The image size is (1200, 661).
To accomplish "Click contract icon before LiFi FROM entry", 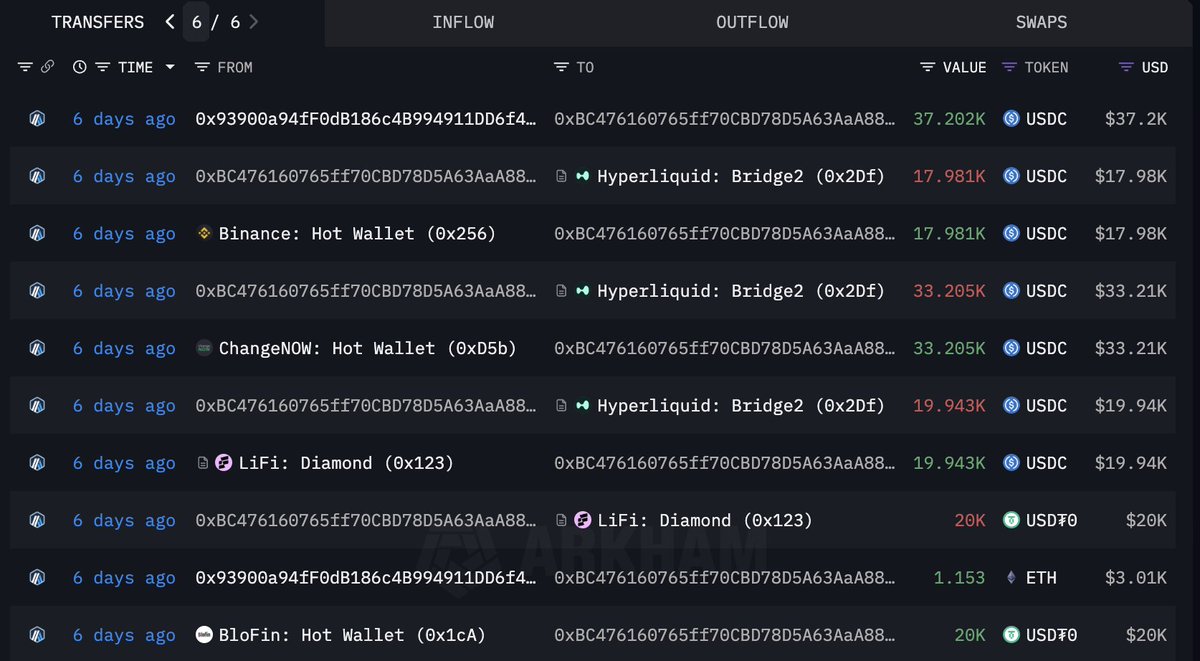I will coord(203,463).
